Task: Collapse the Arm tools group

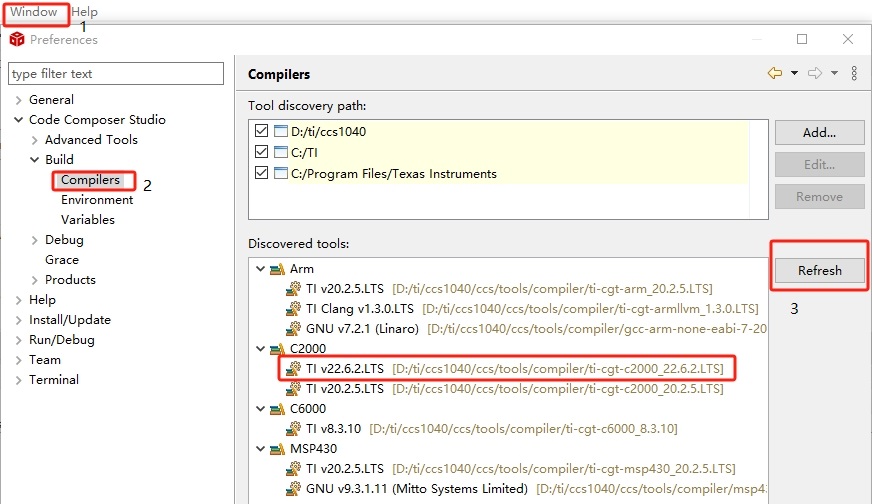Action: click(x=260, y=269)
